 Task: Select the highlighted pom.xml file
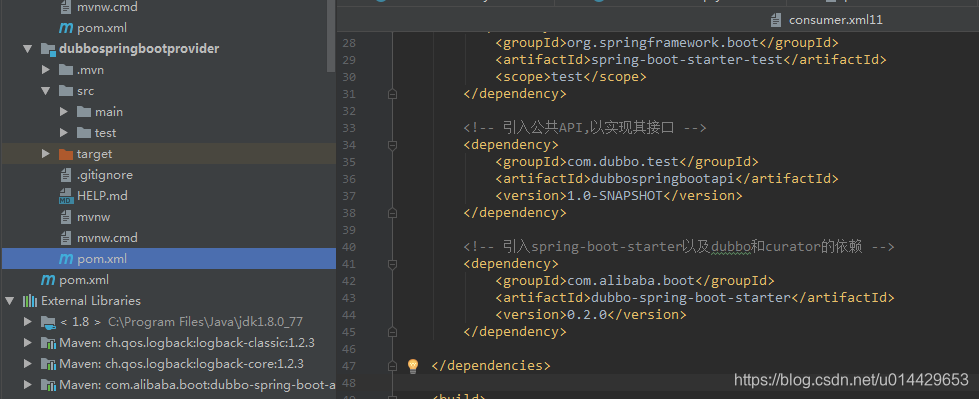coord(102,259)
